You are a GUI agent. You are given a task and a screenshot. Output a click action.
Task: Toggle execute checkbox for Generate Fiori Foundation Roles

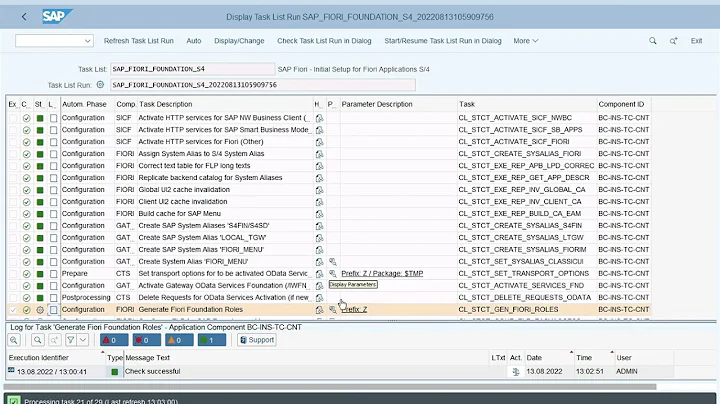click(x=13, y=309)
